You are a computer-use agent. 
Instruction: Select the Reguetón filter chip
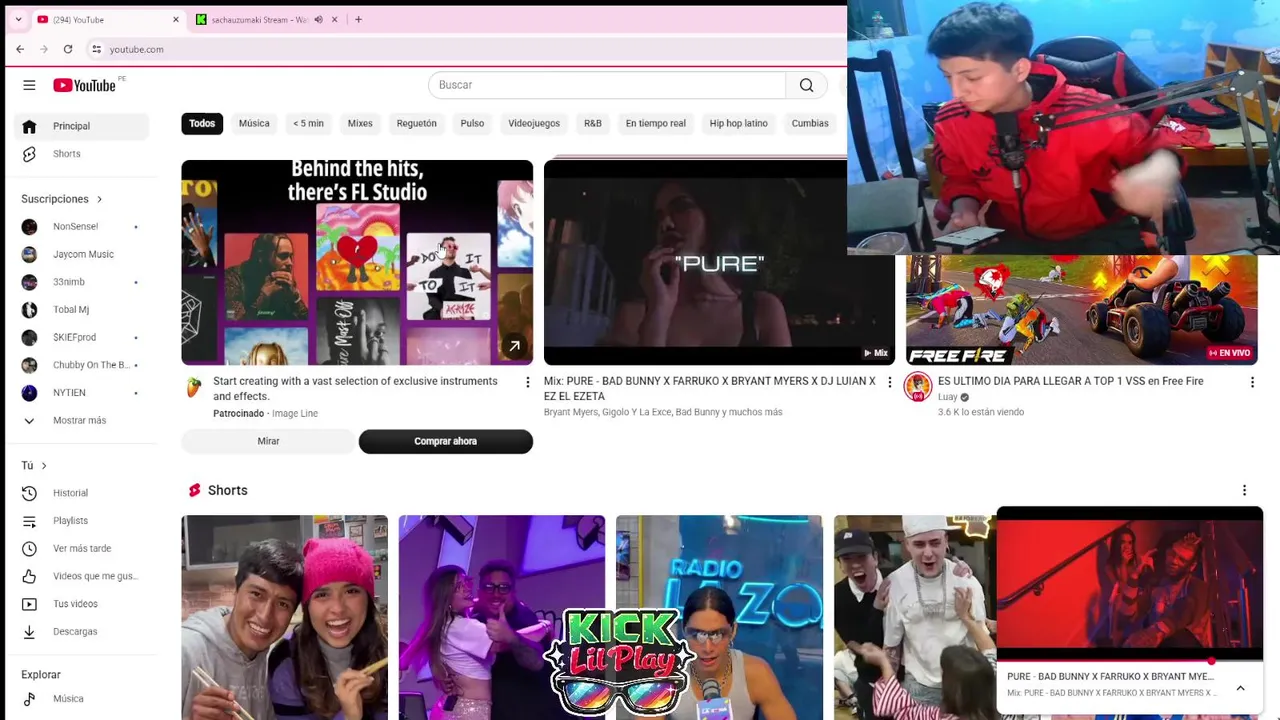click(416, 123)
